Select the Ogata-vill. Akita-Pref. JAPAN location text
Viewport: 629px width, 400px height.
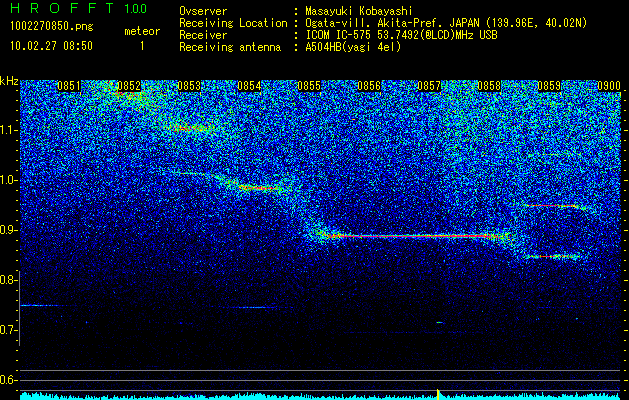pos(446,23)
